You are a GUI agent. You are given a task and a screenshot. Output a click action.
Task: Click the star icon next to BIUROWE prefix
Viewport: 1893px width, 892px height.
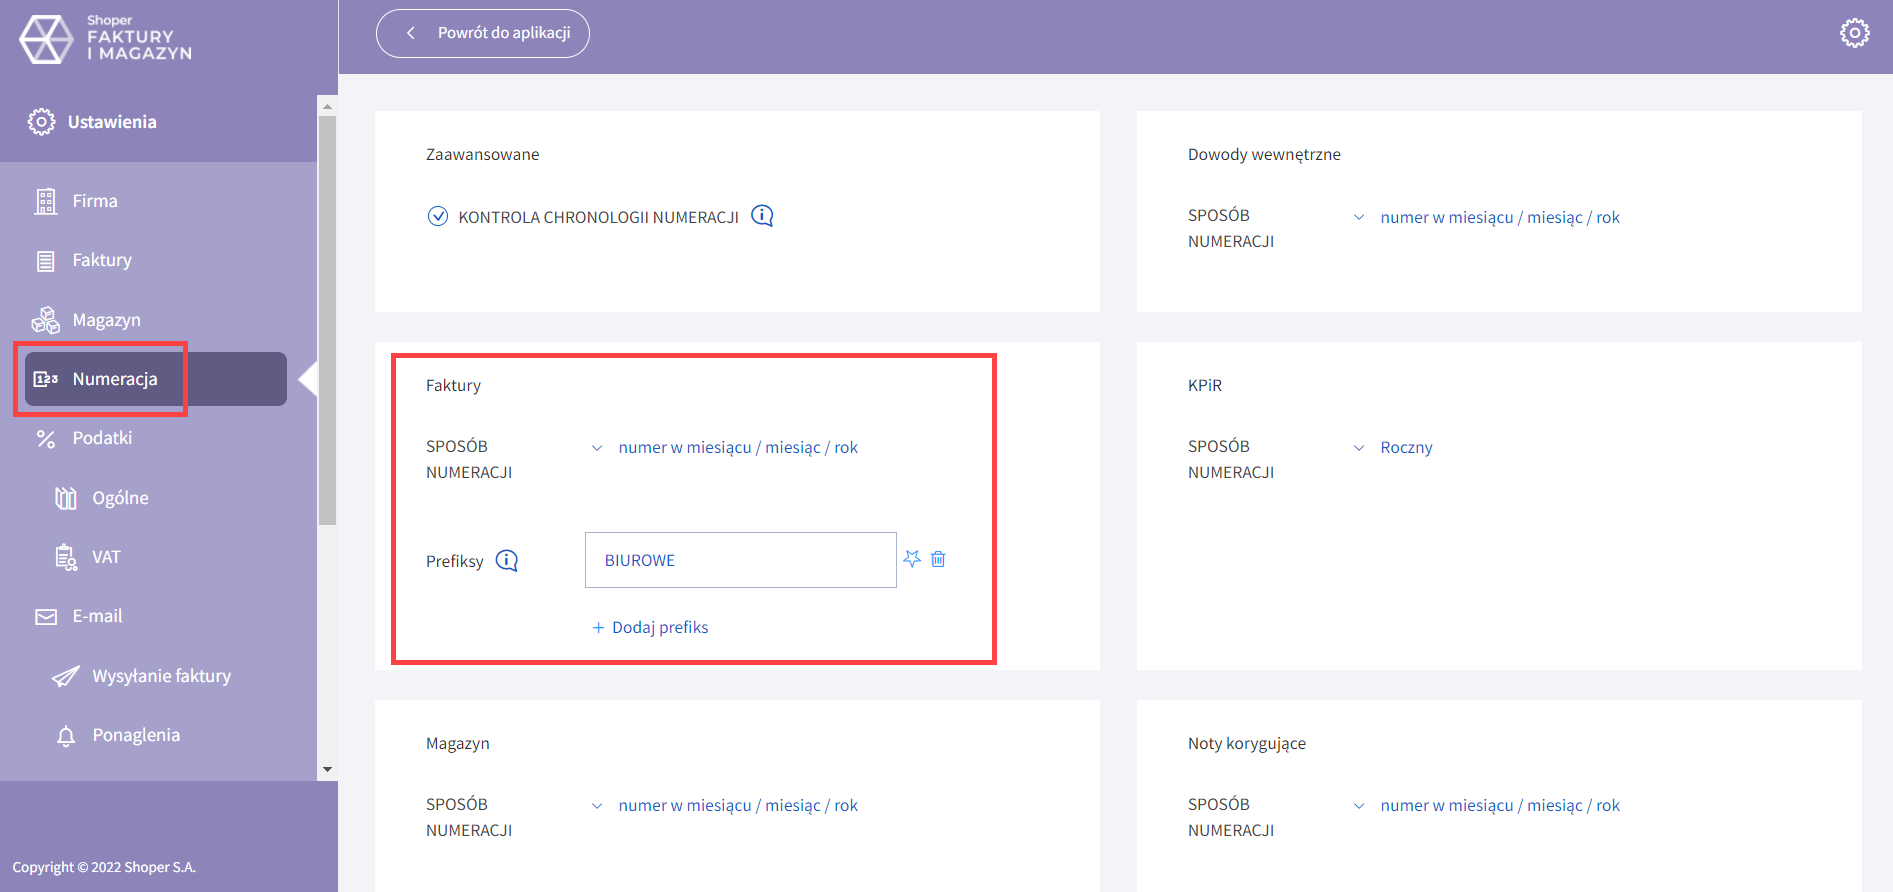click(912, 559)
